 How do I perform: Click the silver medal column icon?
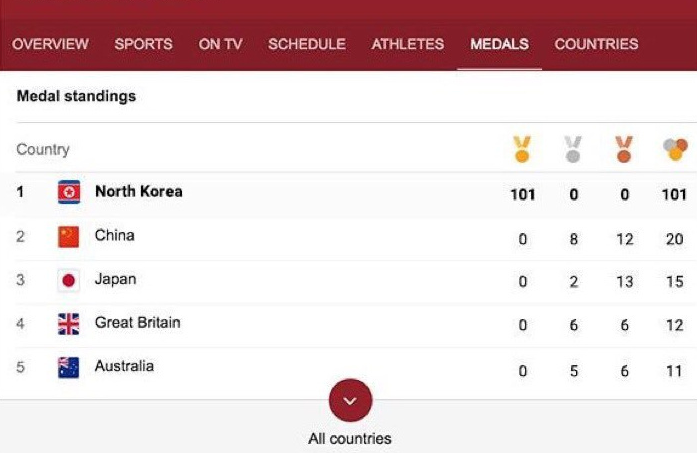(573, 150)
